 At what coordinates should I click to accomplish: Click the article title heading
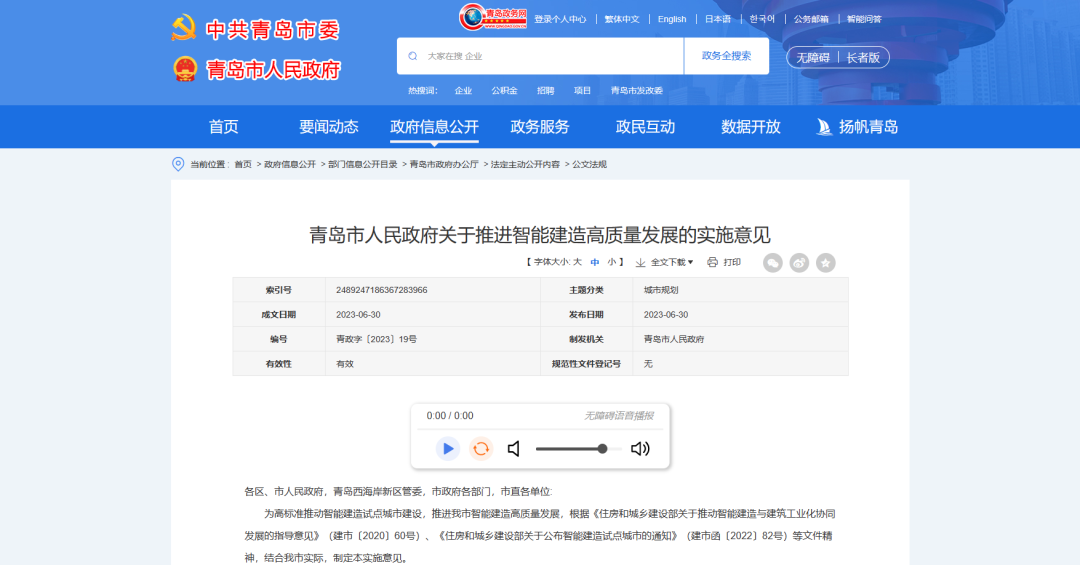(540, 235)
